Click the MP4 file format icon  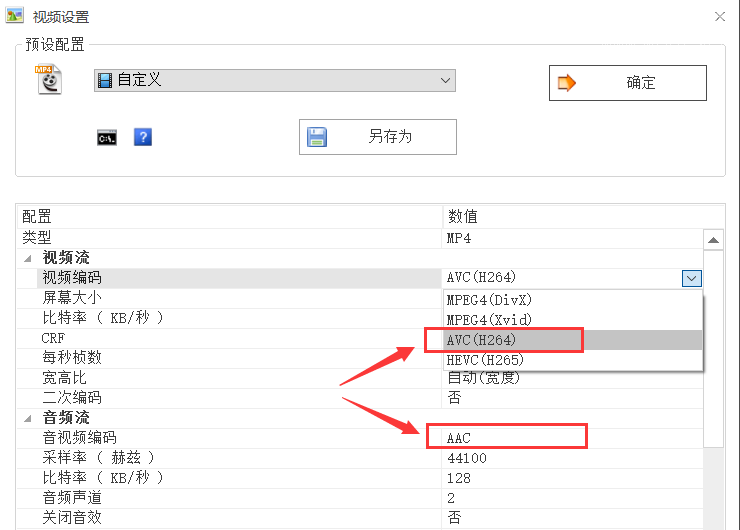pos(49,80)
